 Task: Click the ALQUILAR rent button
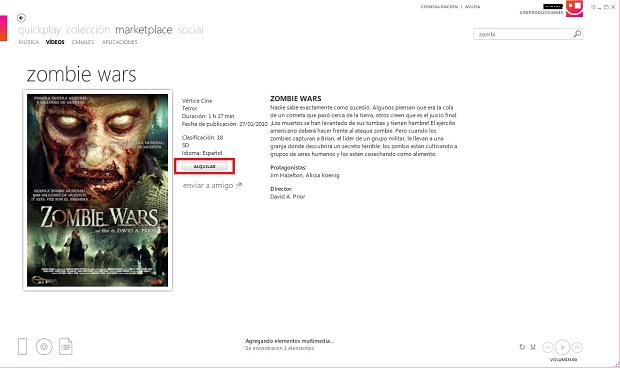pyautogui.click(x=204, y=166)
